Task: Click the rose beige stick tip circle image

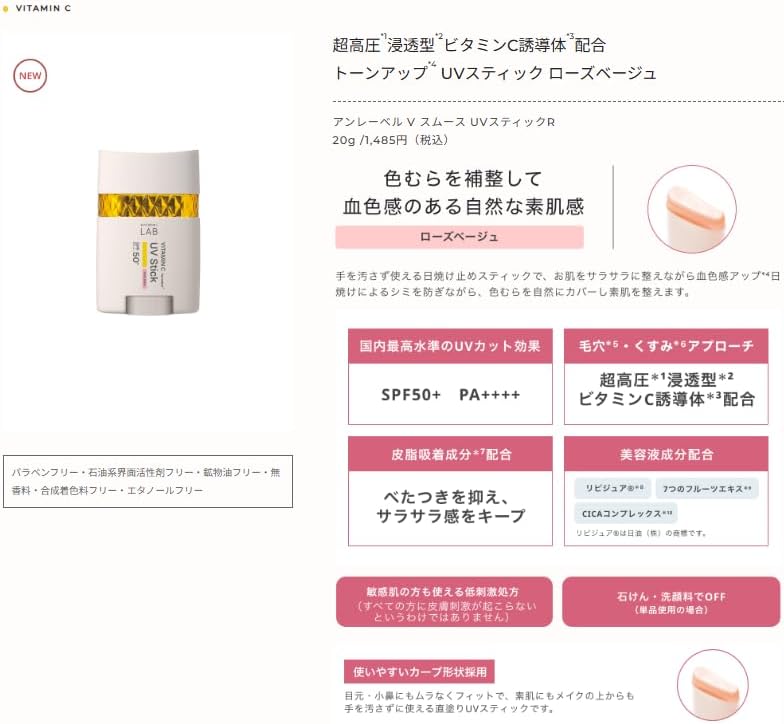Action: pyautogui.click(x=692, y=209)
